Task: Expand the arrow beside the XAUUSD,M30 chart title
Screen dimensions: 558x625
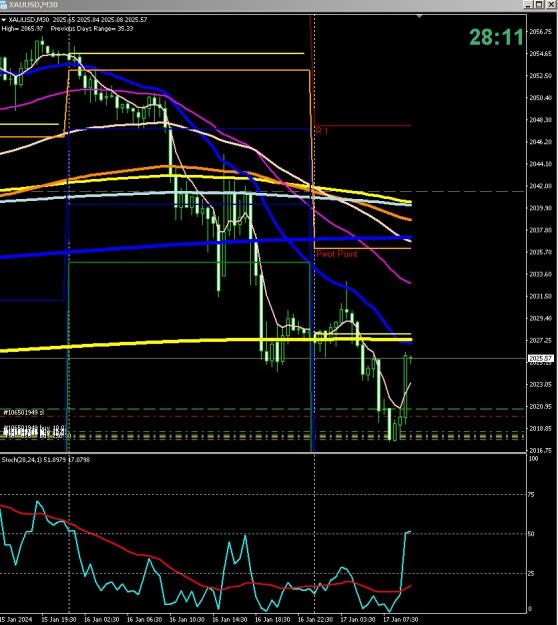Action: 4,20
